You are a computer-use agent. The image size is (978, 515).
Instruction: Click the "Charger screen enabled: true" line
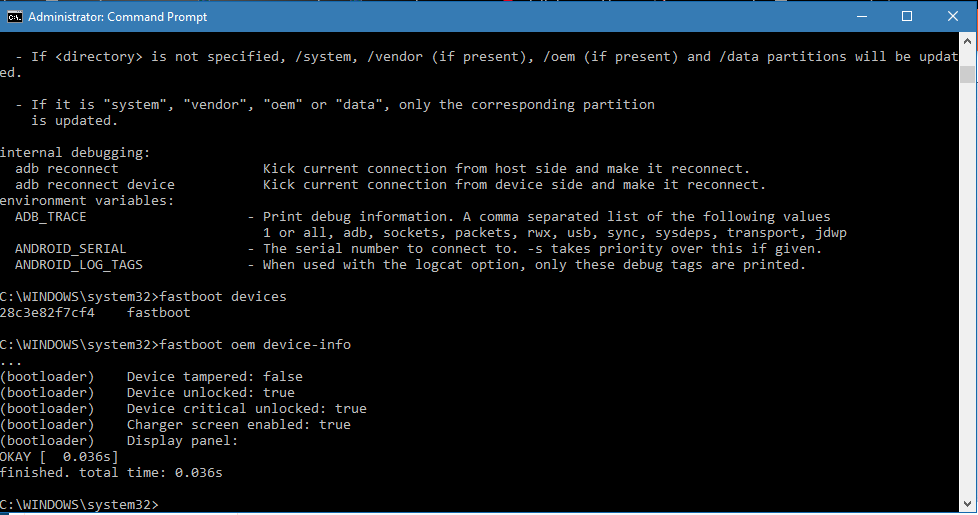click(238, 425)
